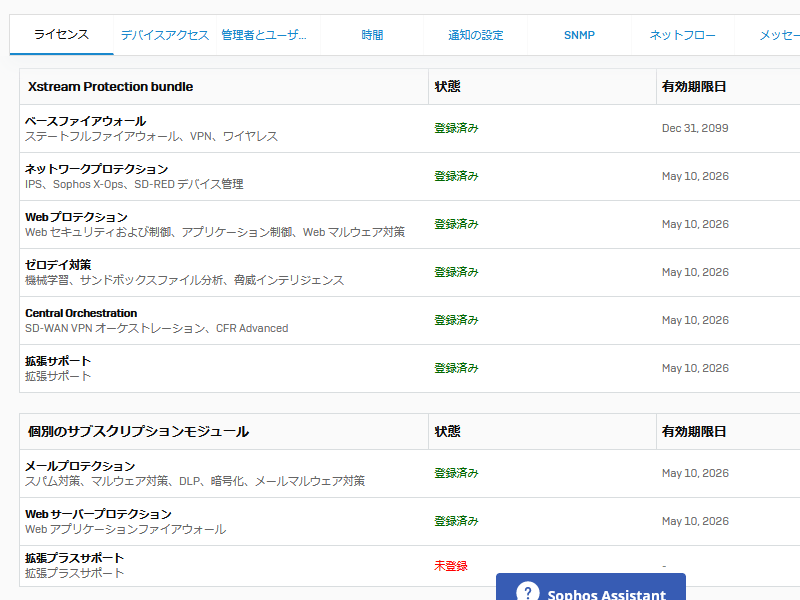Go to the 時間 tab
Image resolution: width=800 pixels, height=600 pixels.
point(372,35)
